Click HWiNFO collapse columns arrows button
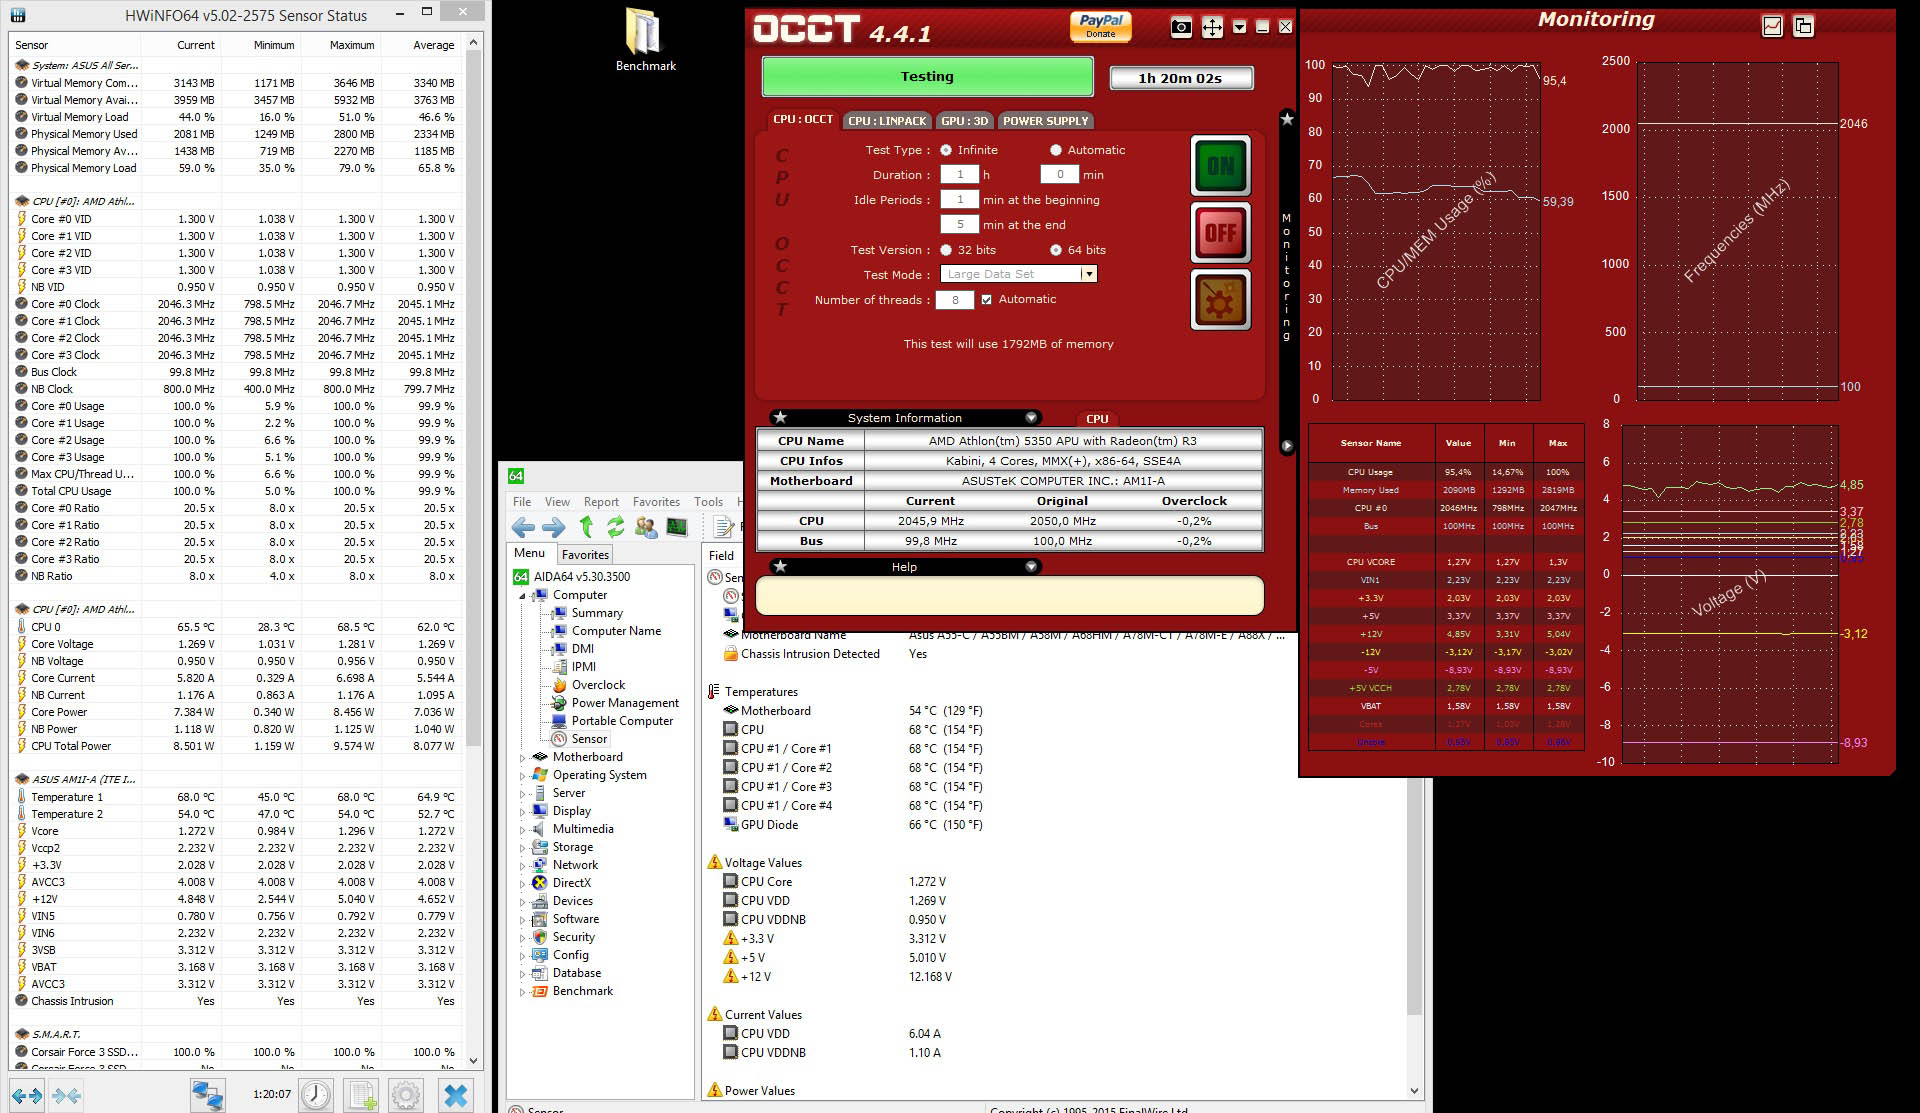 67,1096
